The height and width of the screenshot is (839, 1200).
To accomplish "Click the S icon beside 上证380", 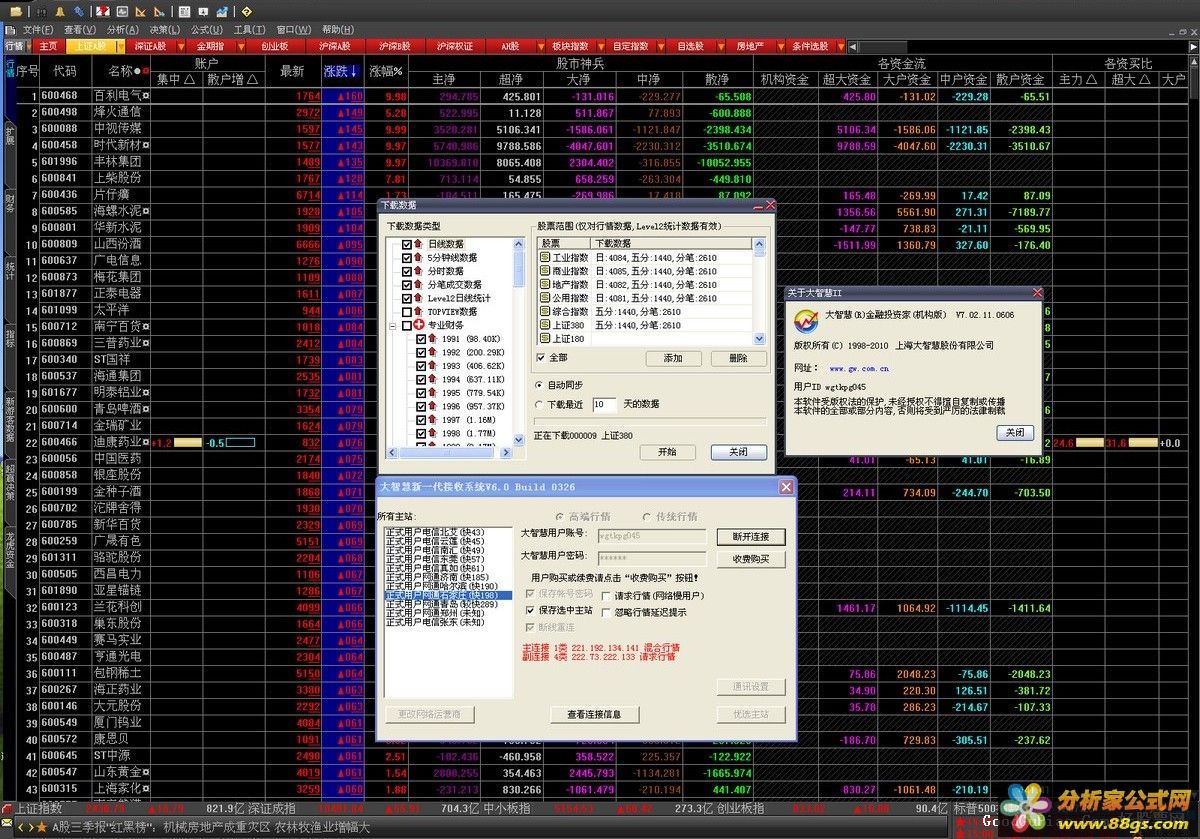I will click(x=545, y=325).
